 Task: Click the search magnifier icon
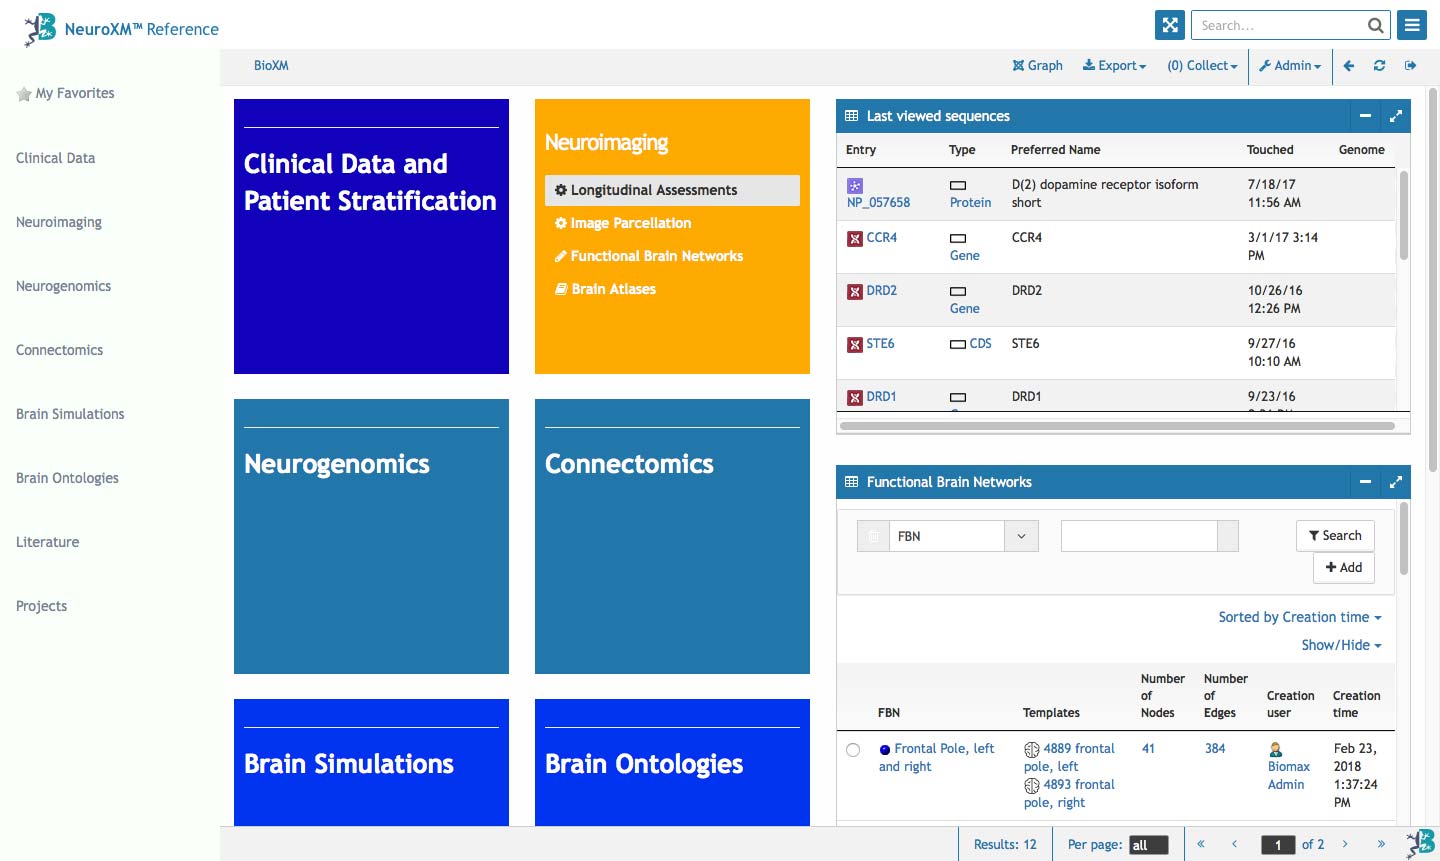click(1376, 26)
